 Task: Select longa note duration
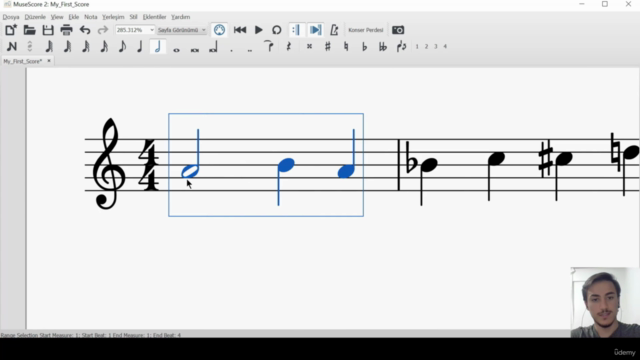tap(213, 47)
